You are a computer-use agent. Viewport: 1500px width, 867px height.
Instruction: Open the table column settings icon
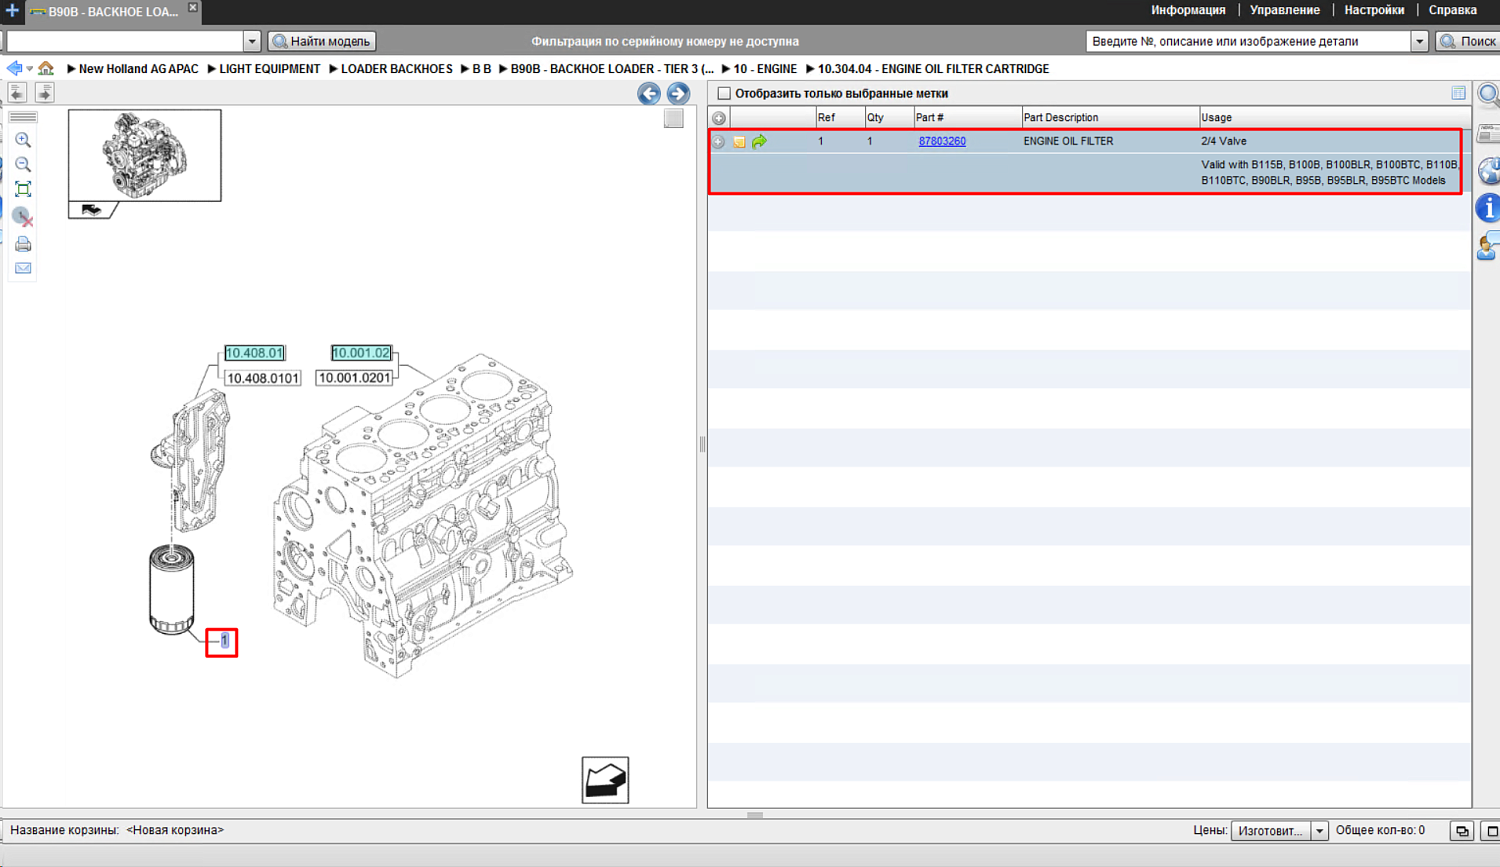click(1459, 93)
